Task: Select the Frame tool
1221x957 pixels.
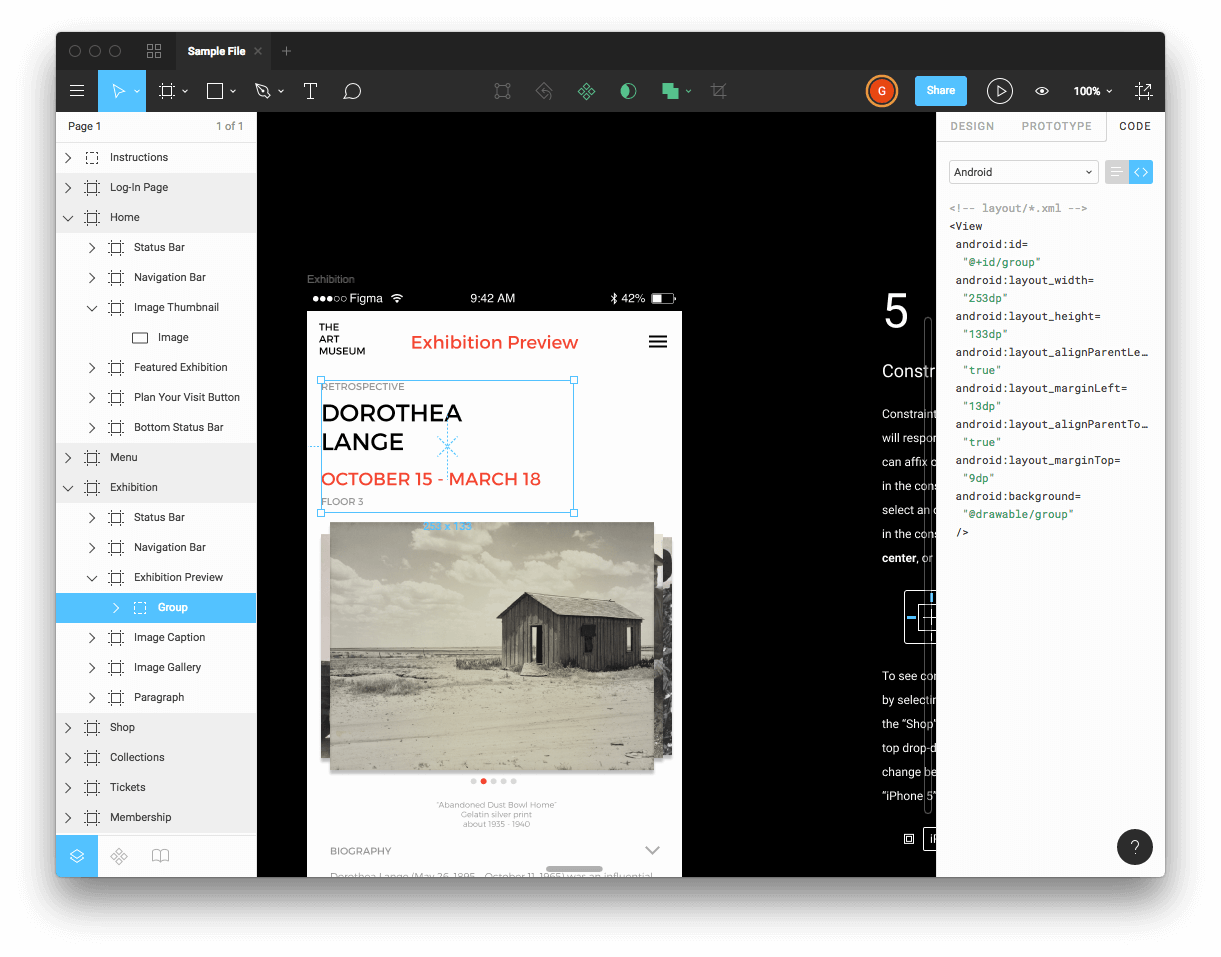Action: click(x=167, y=91)
